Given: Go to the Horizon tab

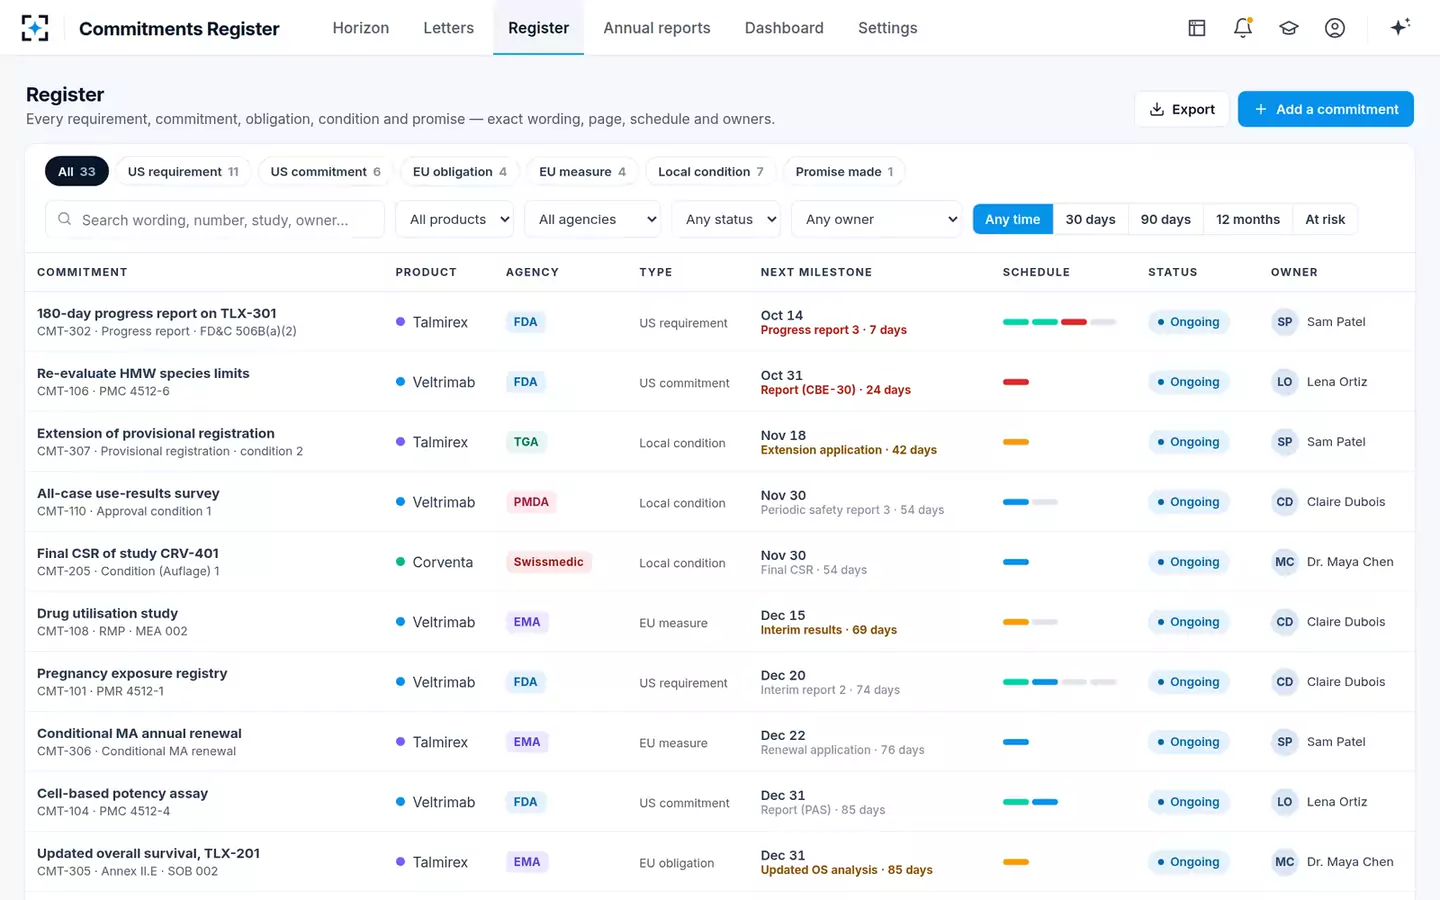Looking at the screenshot, I should tap(361, 28).
